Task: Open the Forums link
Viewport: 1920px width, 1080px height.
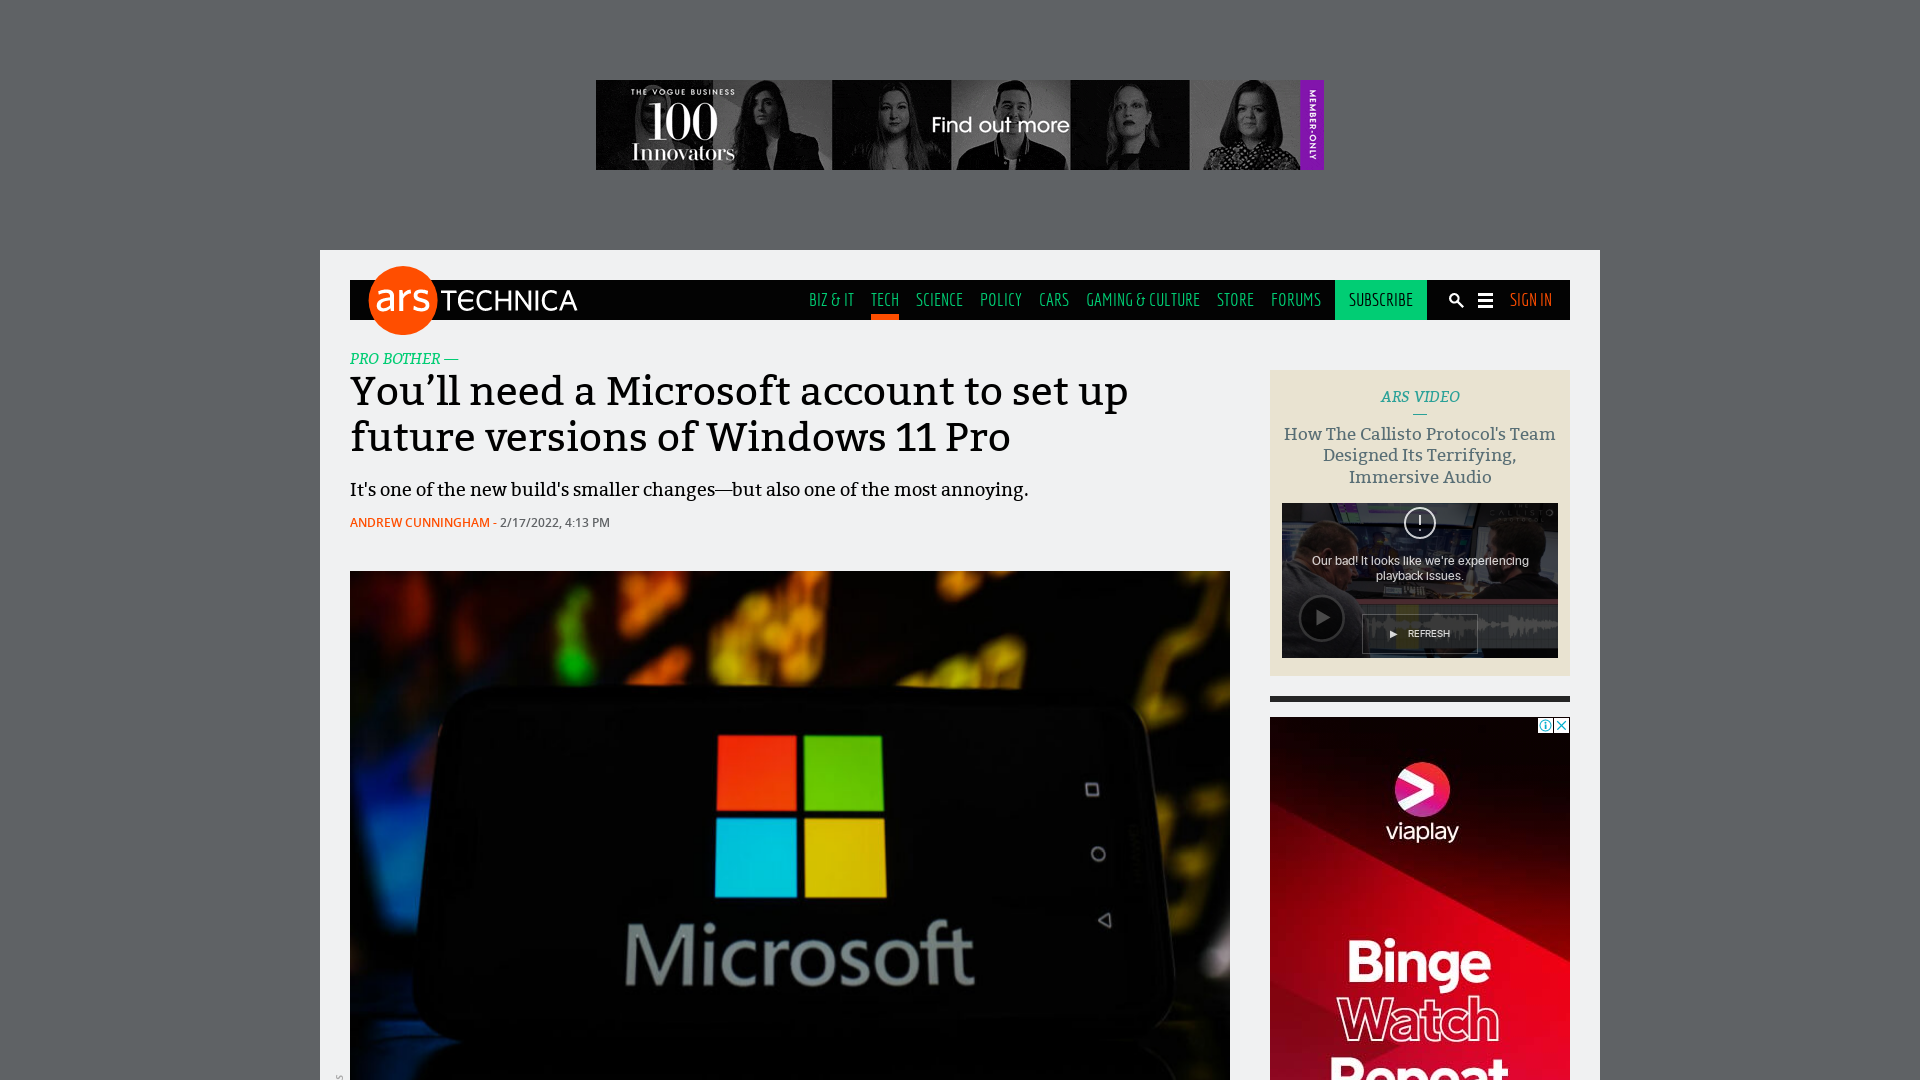Action: pyautogui.click(x=1295, y=300)
